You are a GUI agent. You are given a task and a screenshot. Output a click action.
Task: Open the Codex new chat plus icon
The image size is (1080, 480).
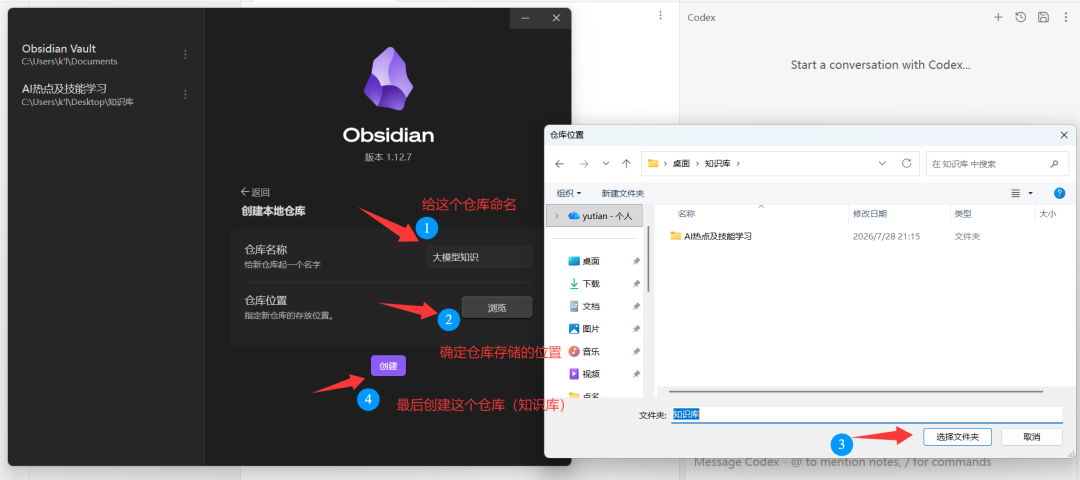[997, 17]
